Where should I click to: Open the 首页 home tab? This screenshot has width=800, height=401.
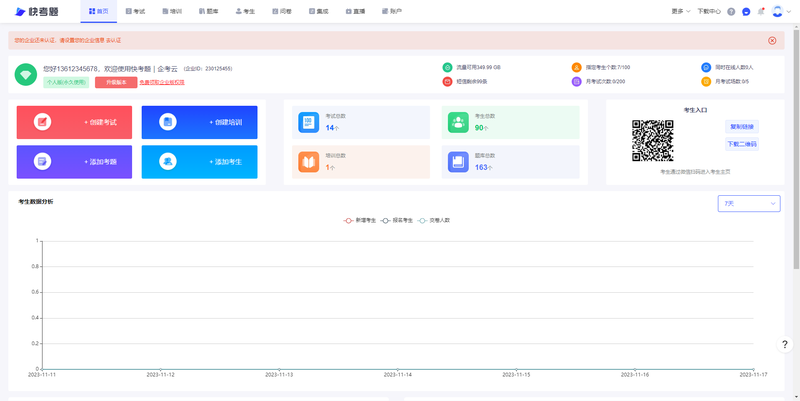click(x=98, y=11)
